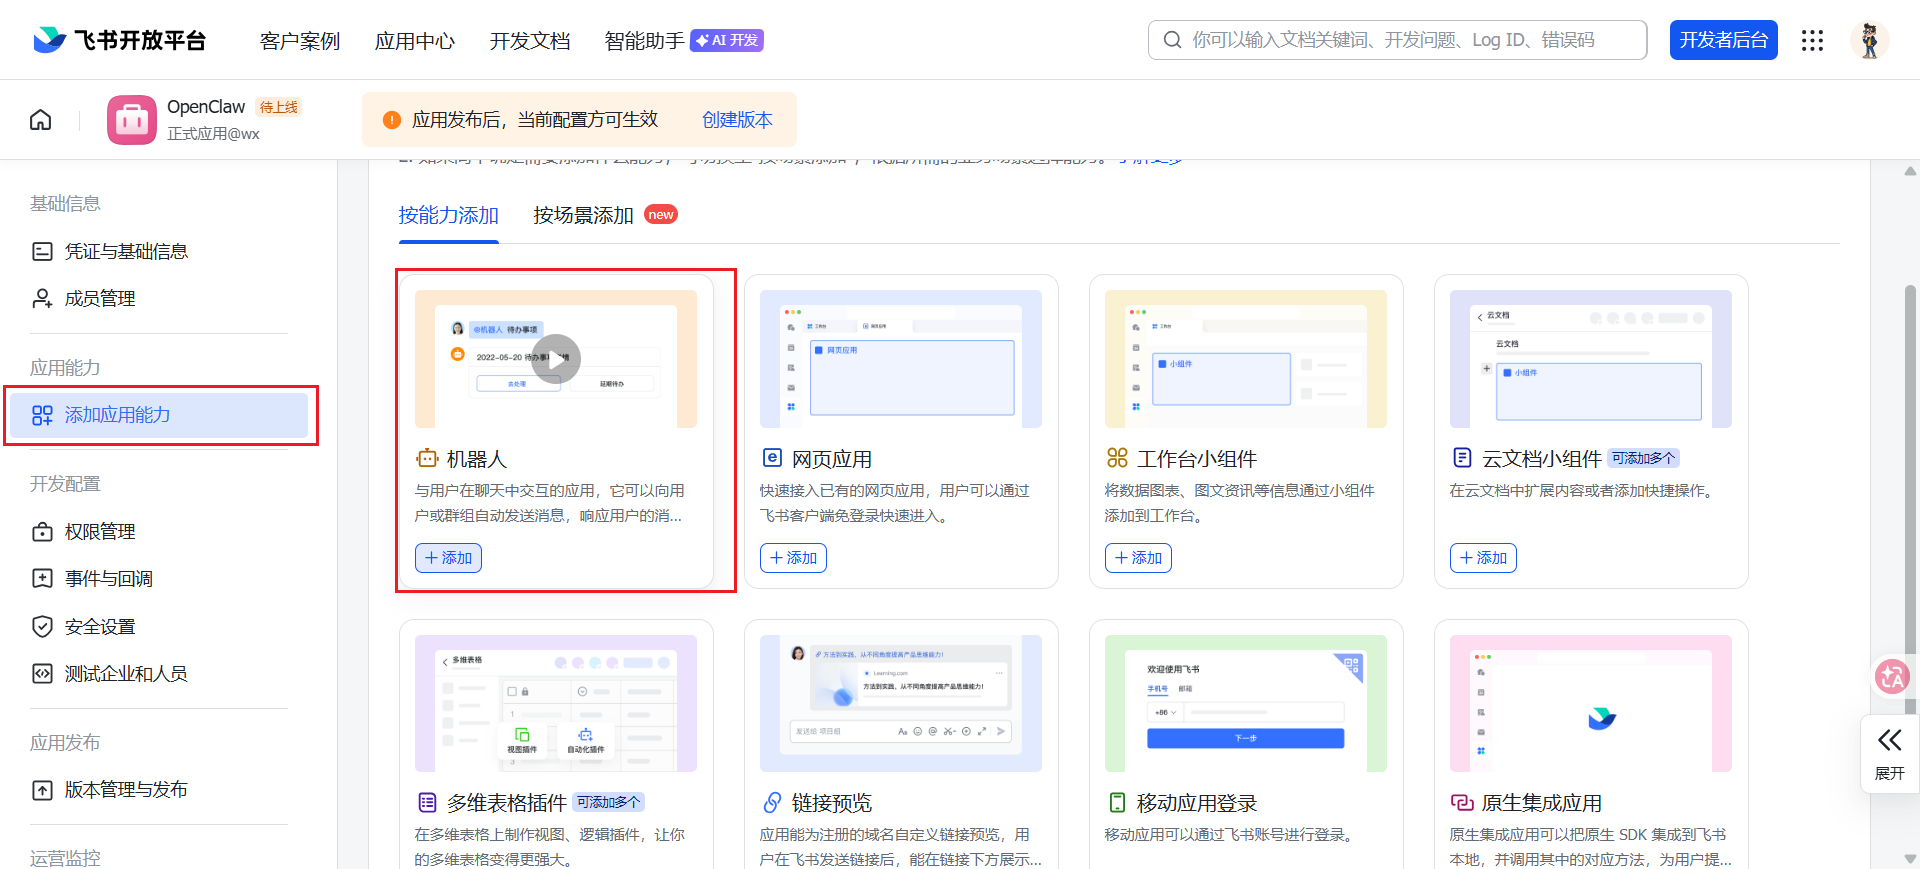Switch to the 按场景添加 tab
This screenshot has height=869, width=1920.
coord(584,216)
